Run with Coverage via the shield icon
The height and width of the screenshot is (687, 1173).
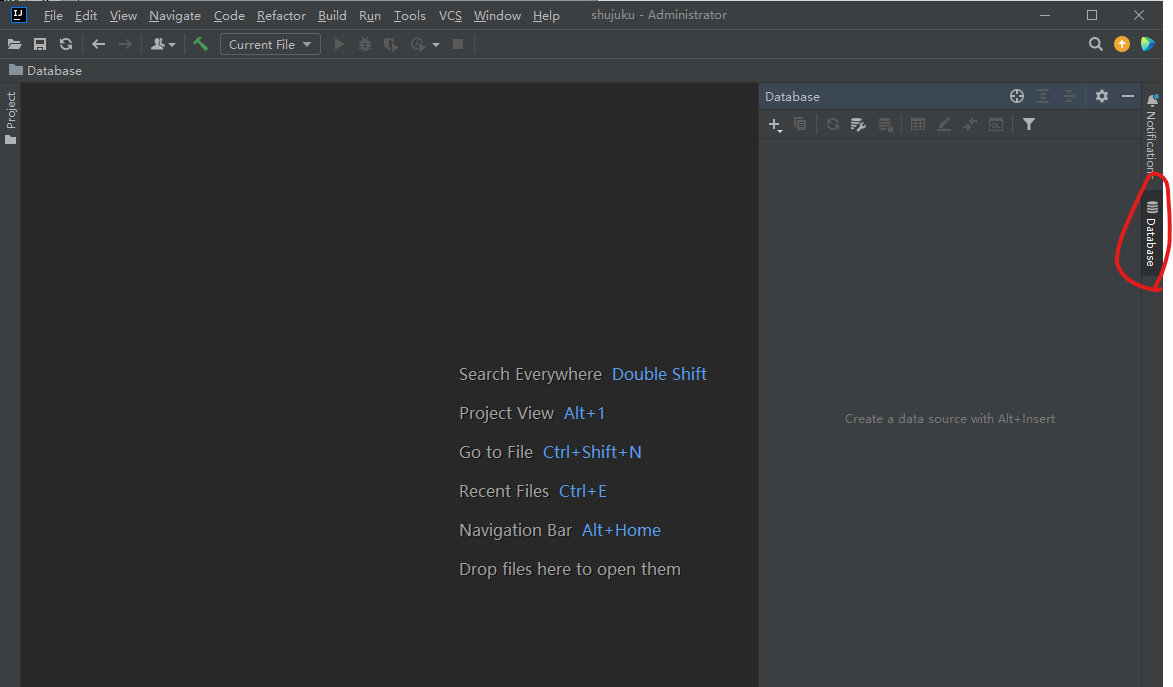click(x=391, y=44)
